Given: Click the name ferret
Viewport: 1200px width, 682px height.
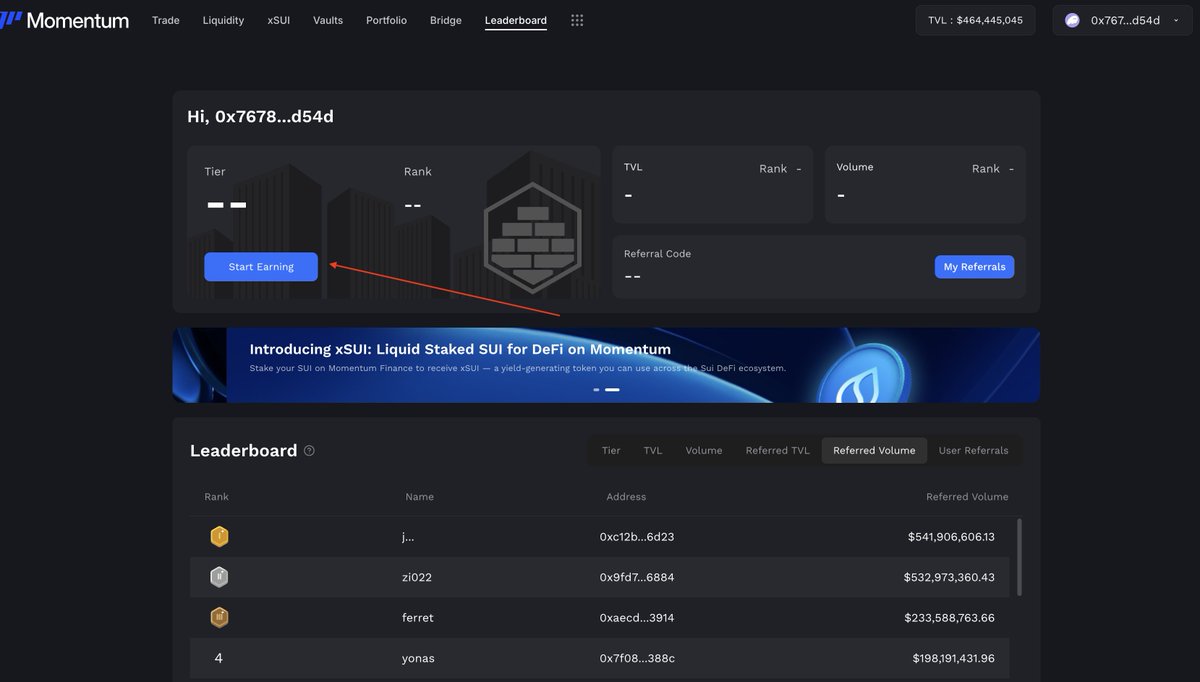Looking at the screenshot, I should [418, 618].
